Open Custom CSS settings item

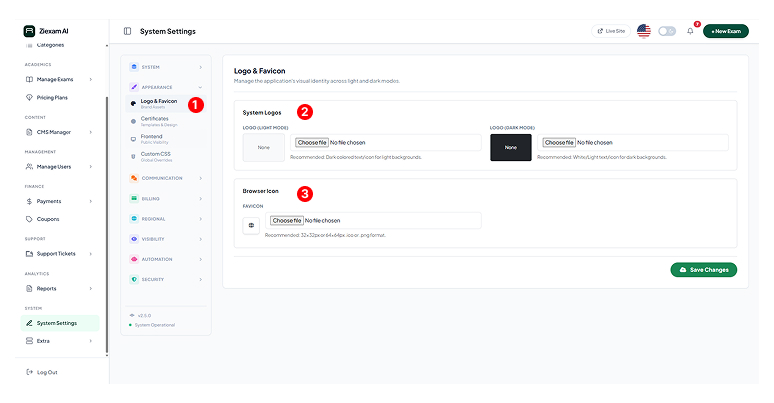156,156
